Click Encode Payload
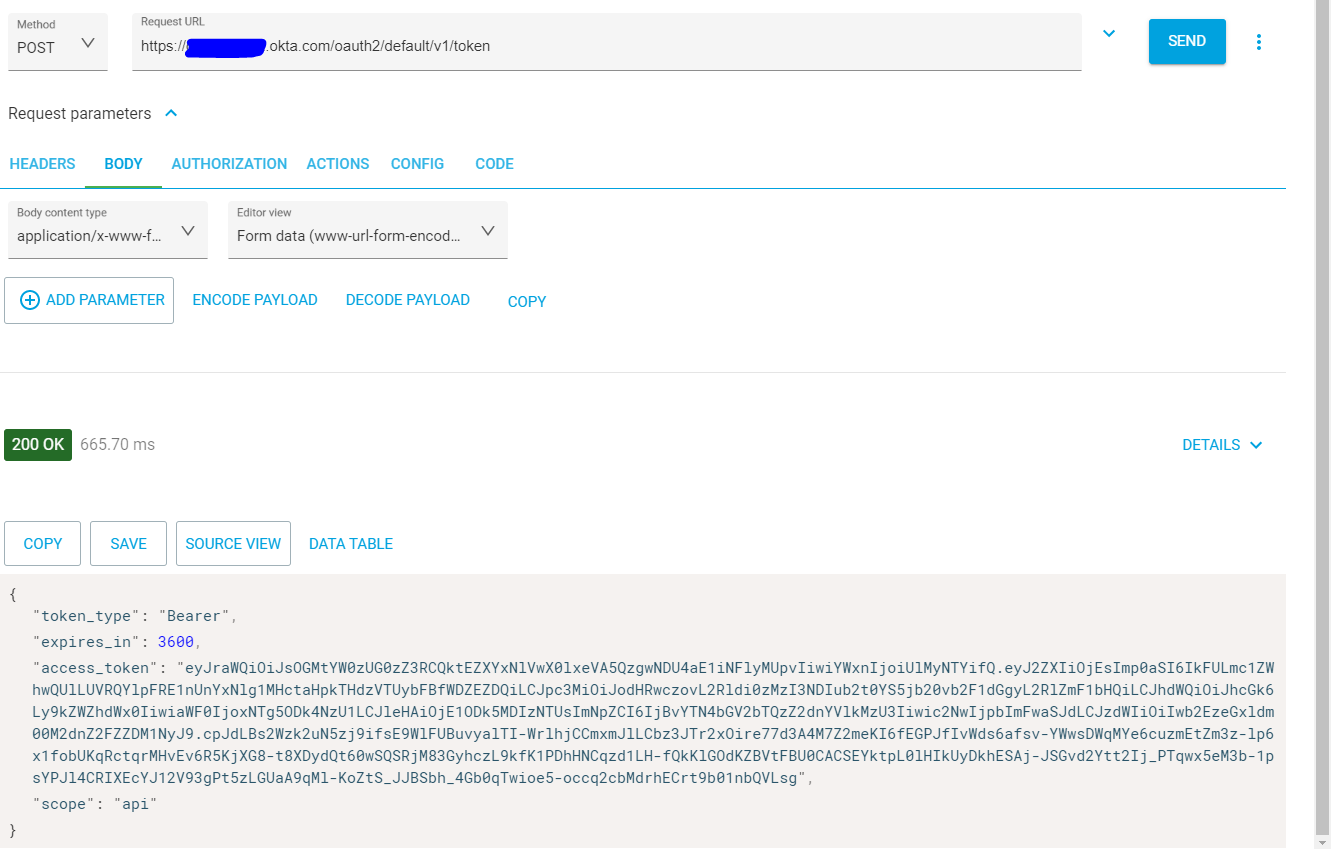 tap(255, 300)
